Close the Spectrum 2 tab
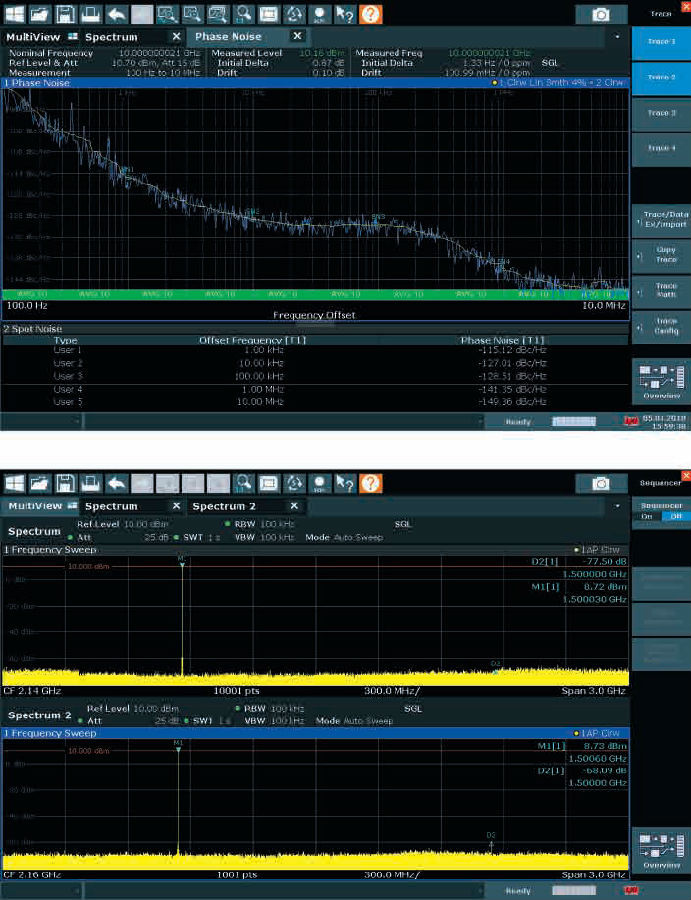The width and height of the screenshot is (691, 900). (294, 506)
